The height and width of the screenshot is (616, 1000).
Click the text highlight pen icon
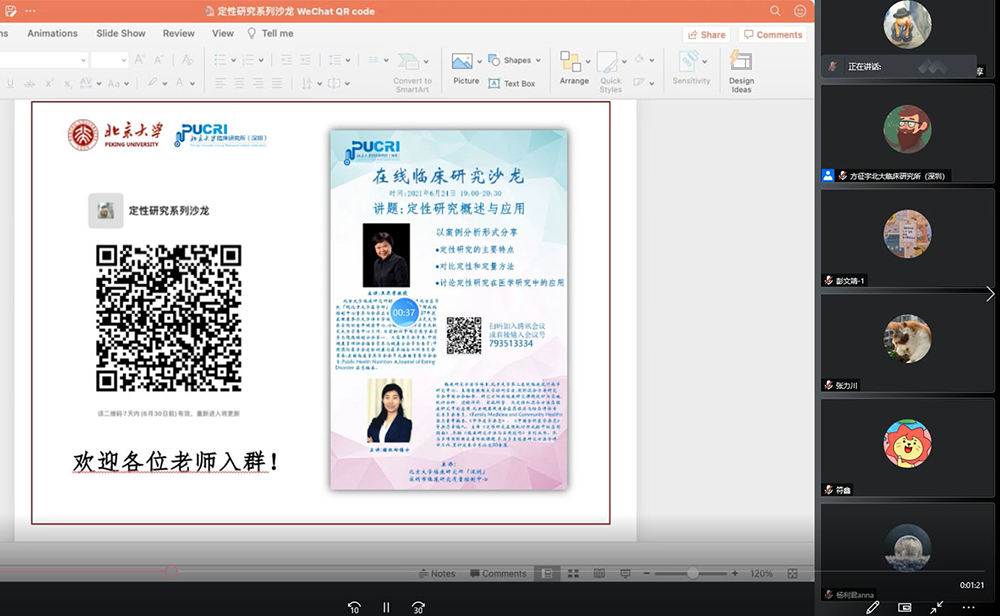152,82
